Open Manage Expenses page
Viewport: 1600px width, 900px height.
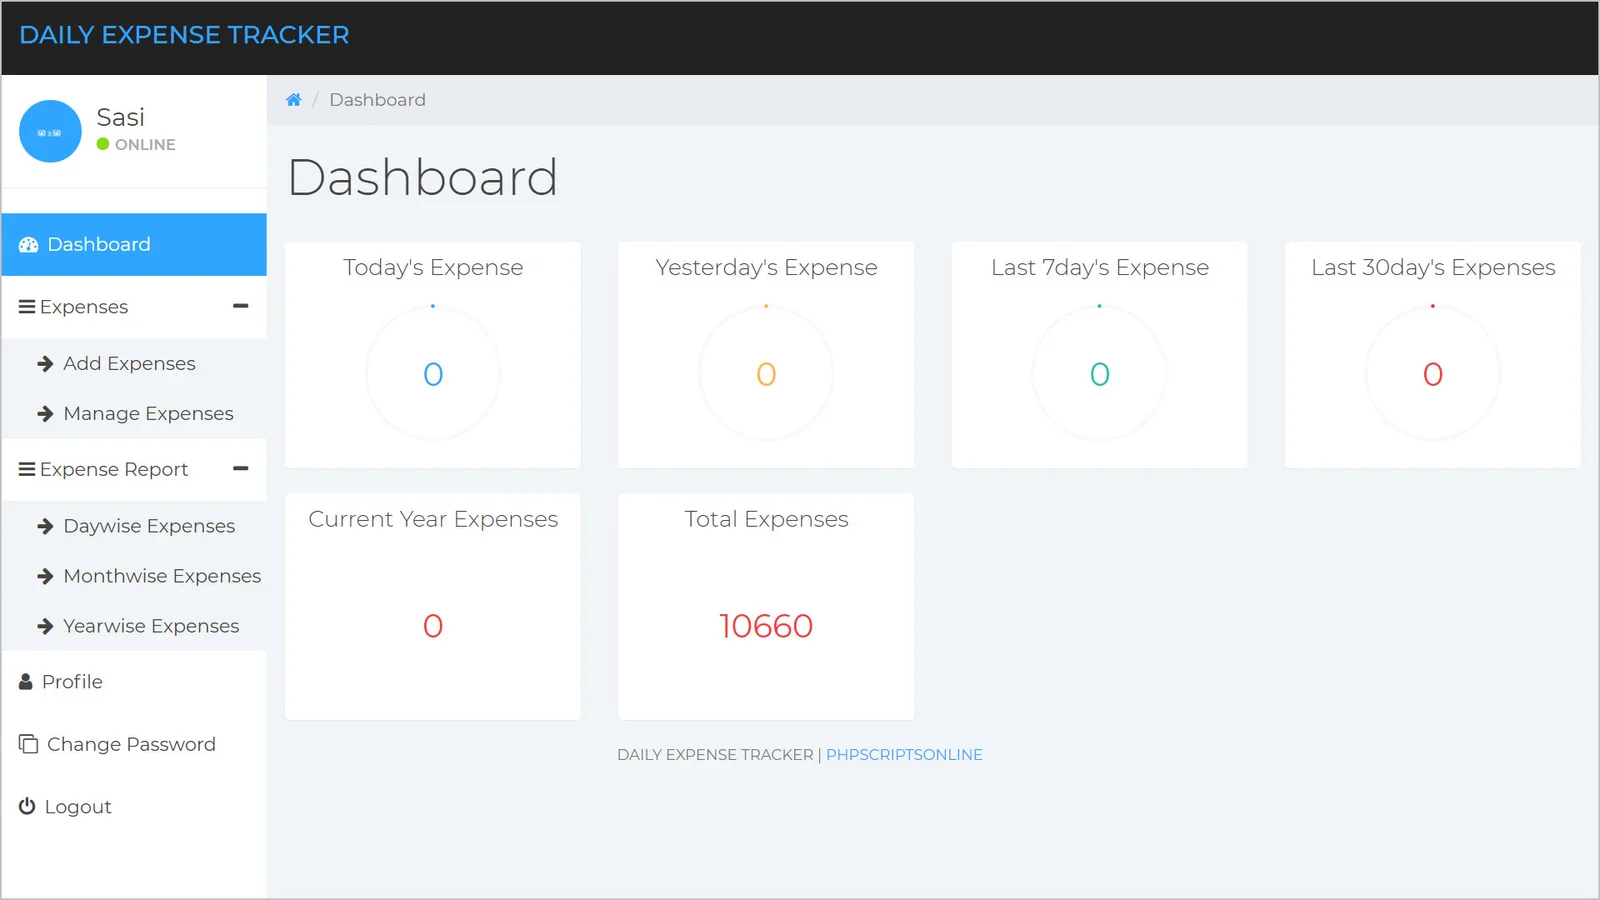134,414
